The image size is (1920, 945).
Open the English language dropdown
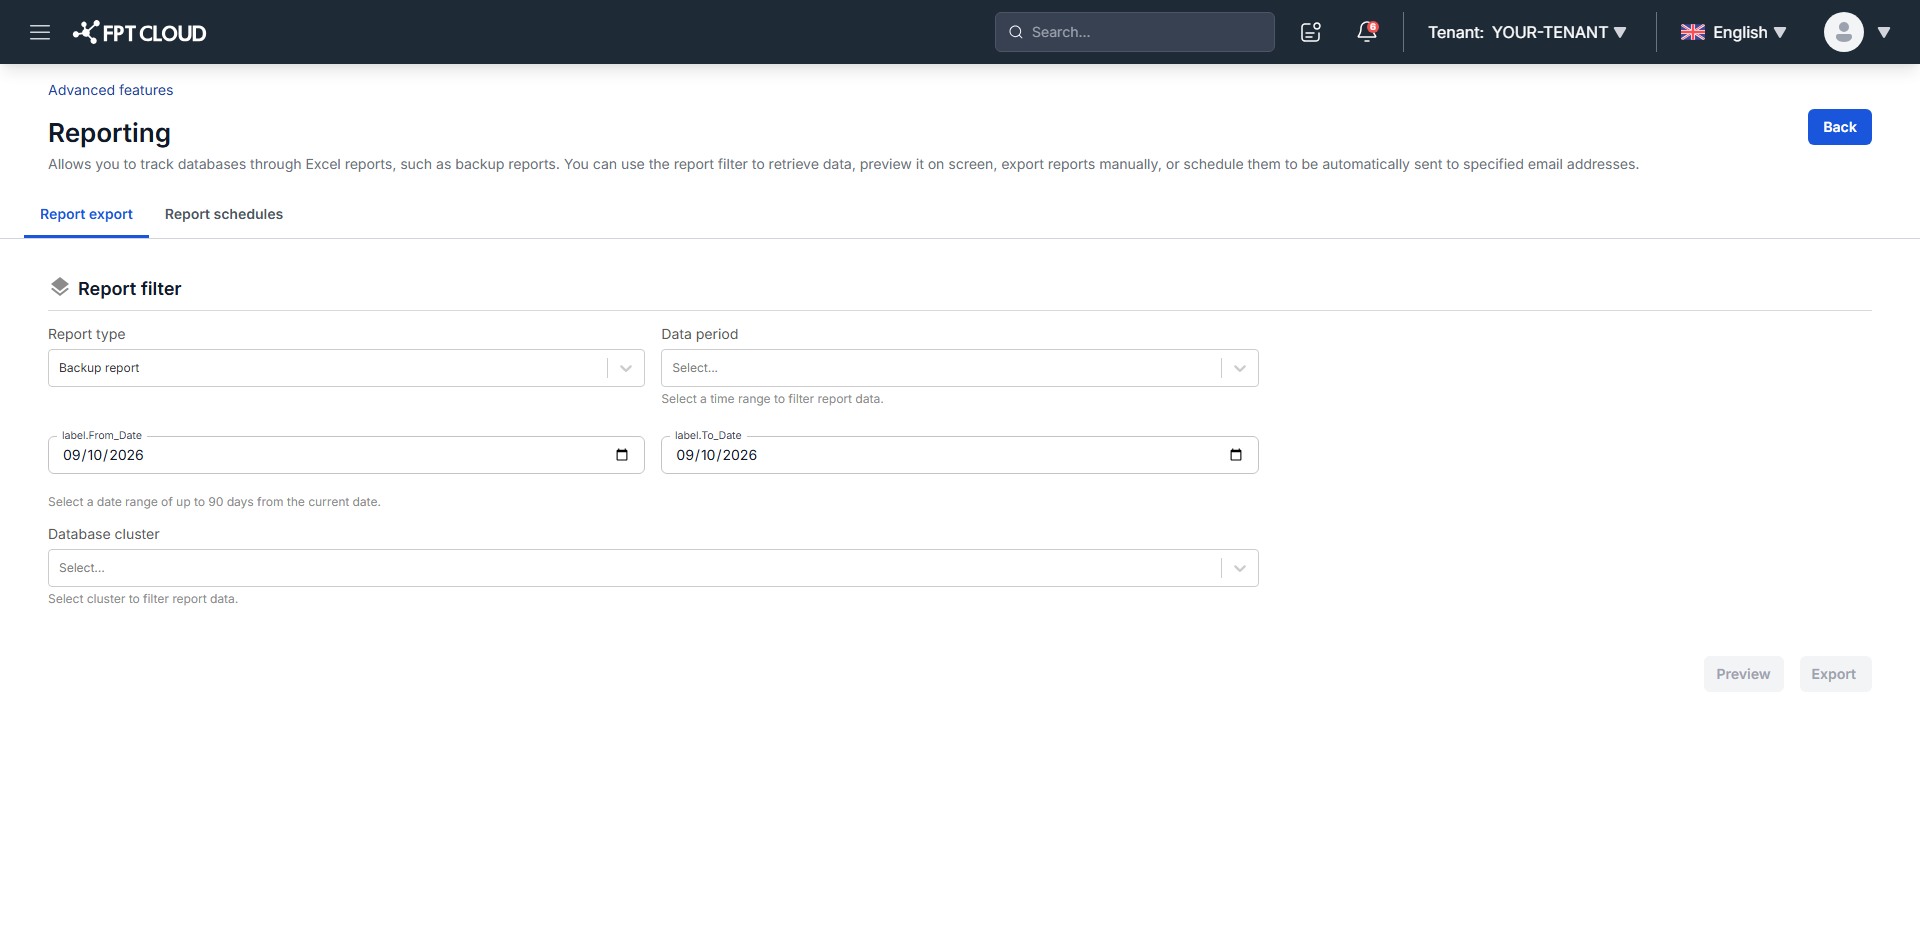click(1734, 32)
